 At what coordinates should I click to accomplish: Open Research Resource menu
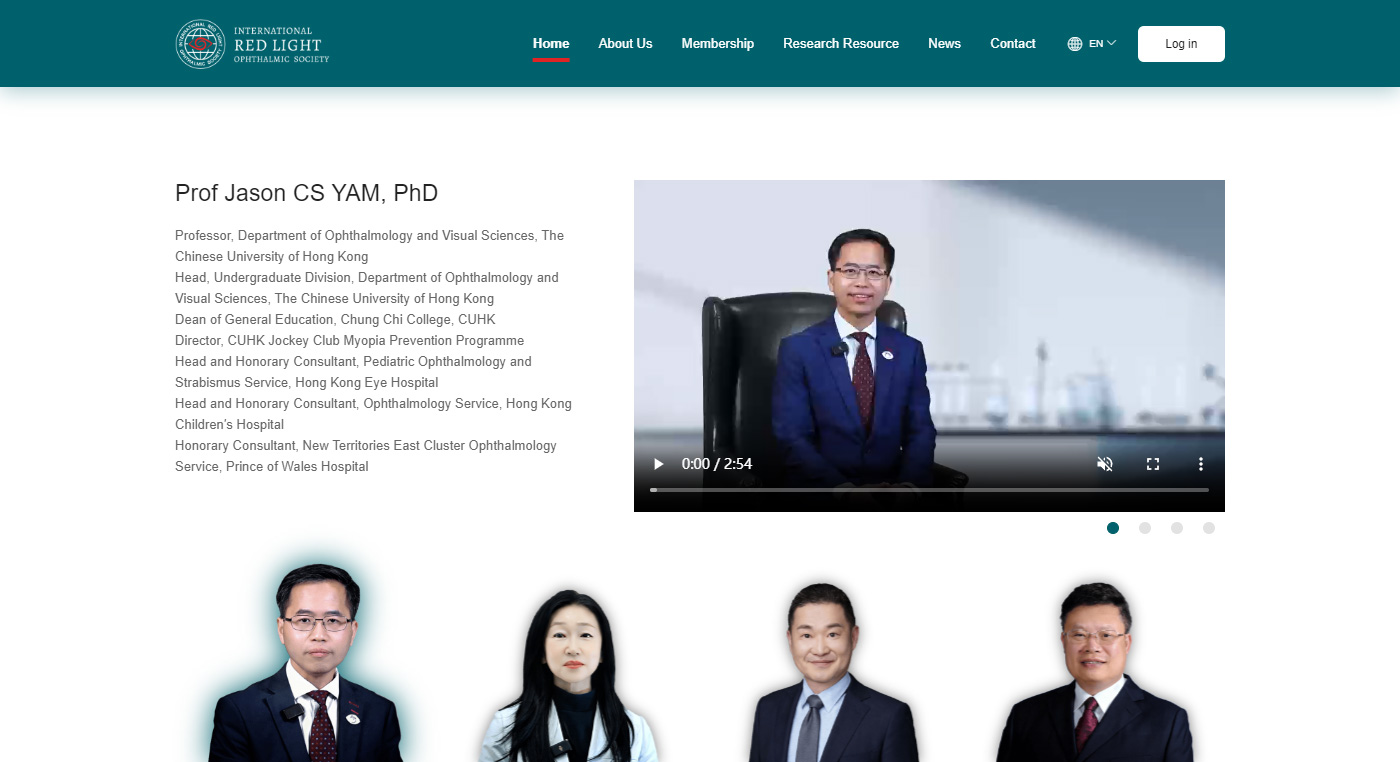[840, 43]
